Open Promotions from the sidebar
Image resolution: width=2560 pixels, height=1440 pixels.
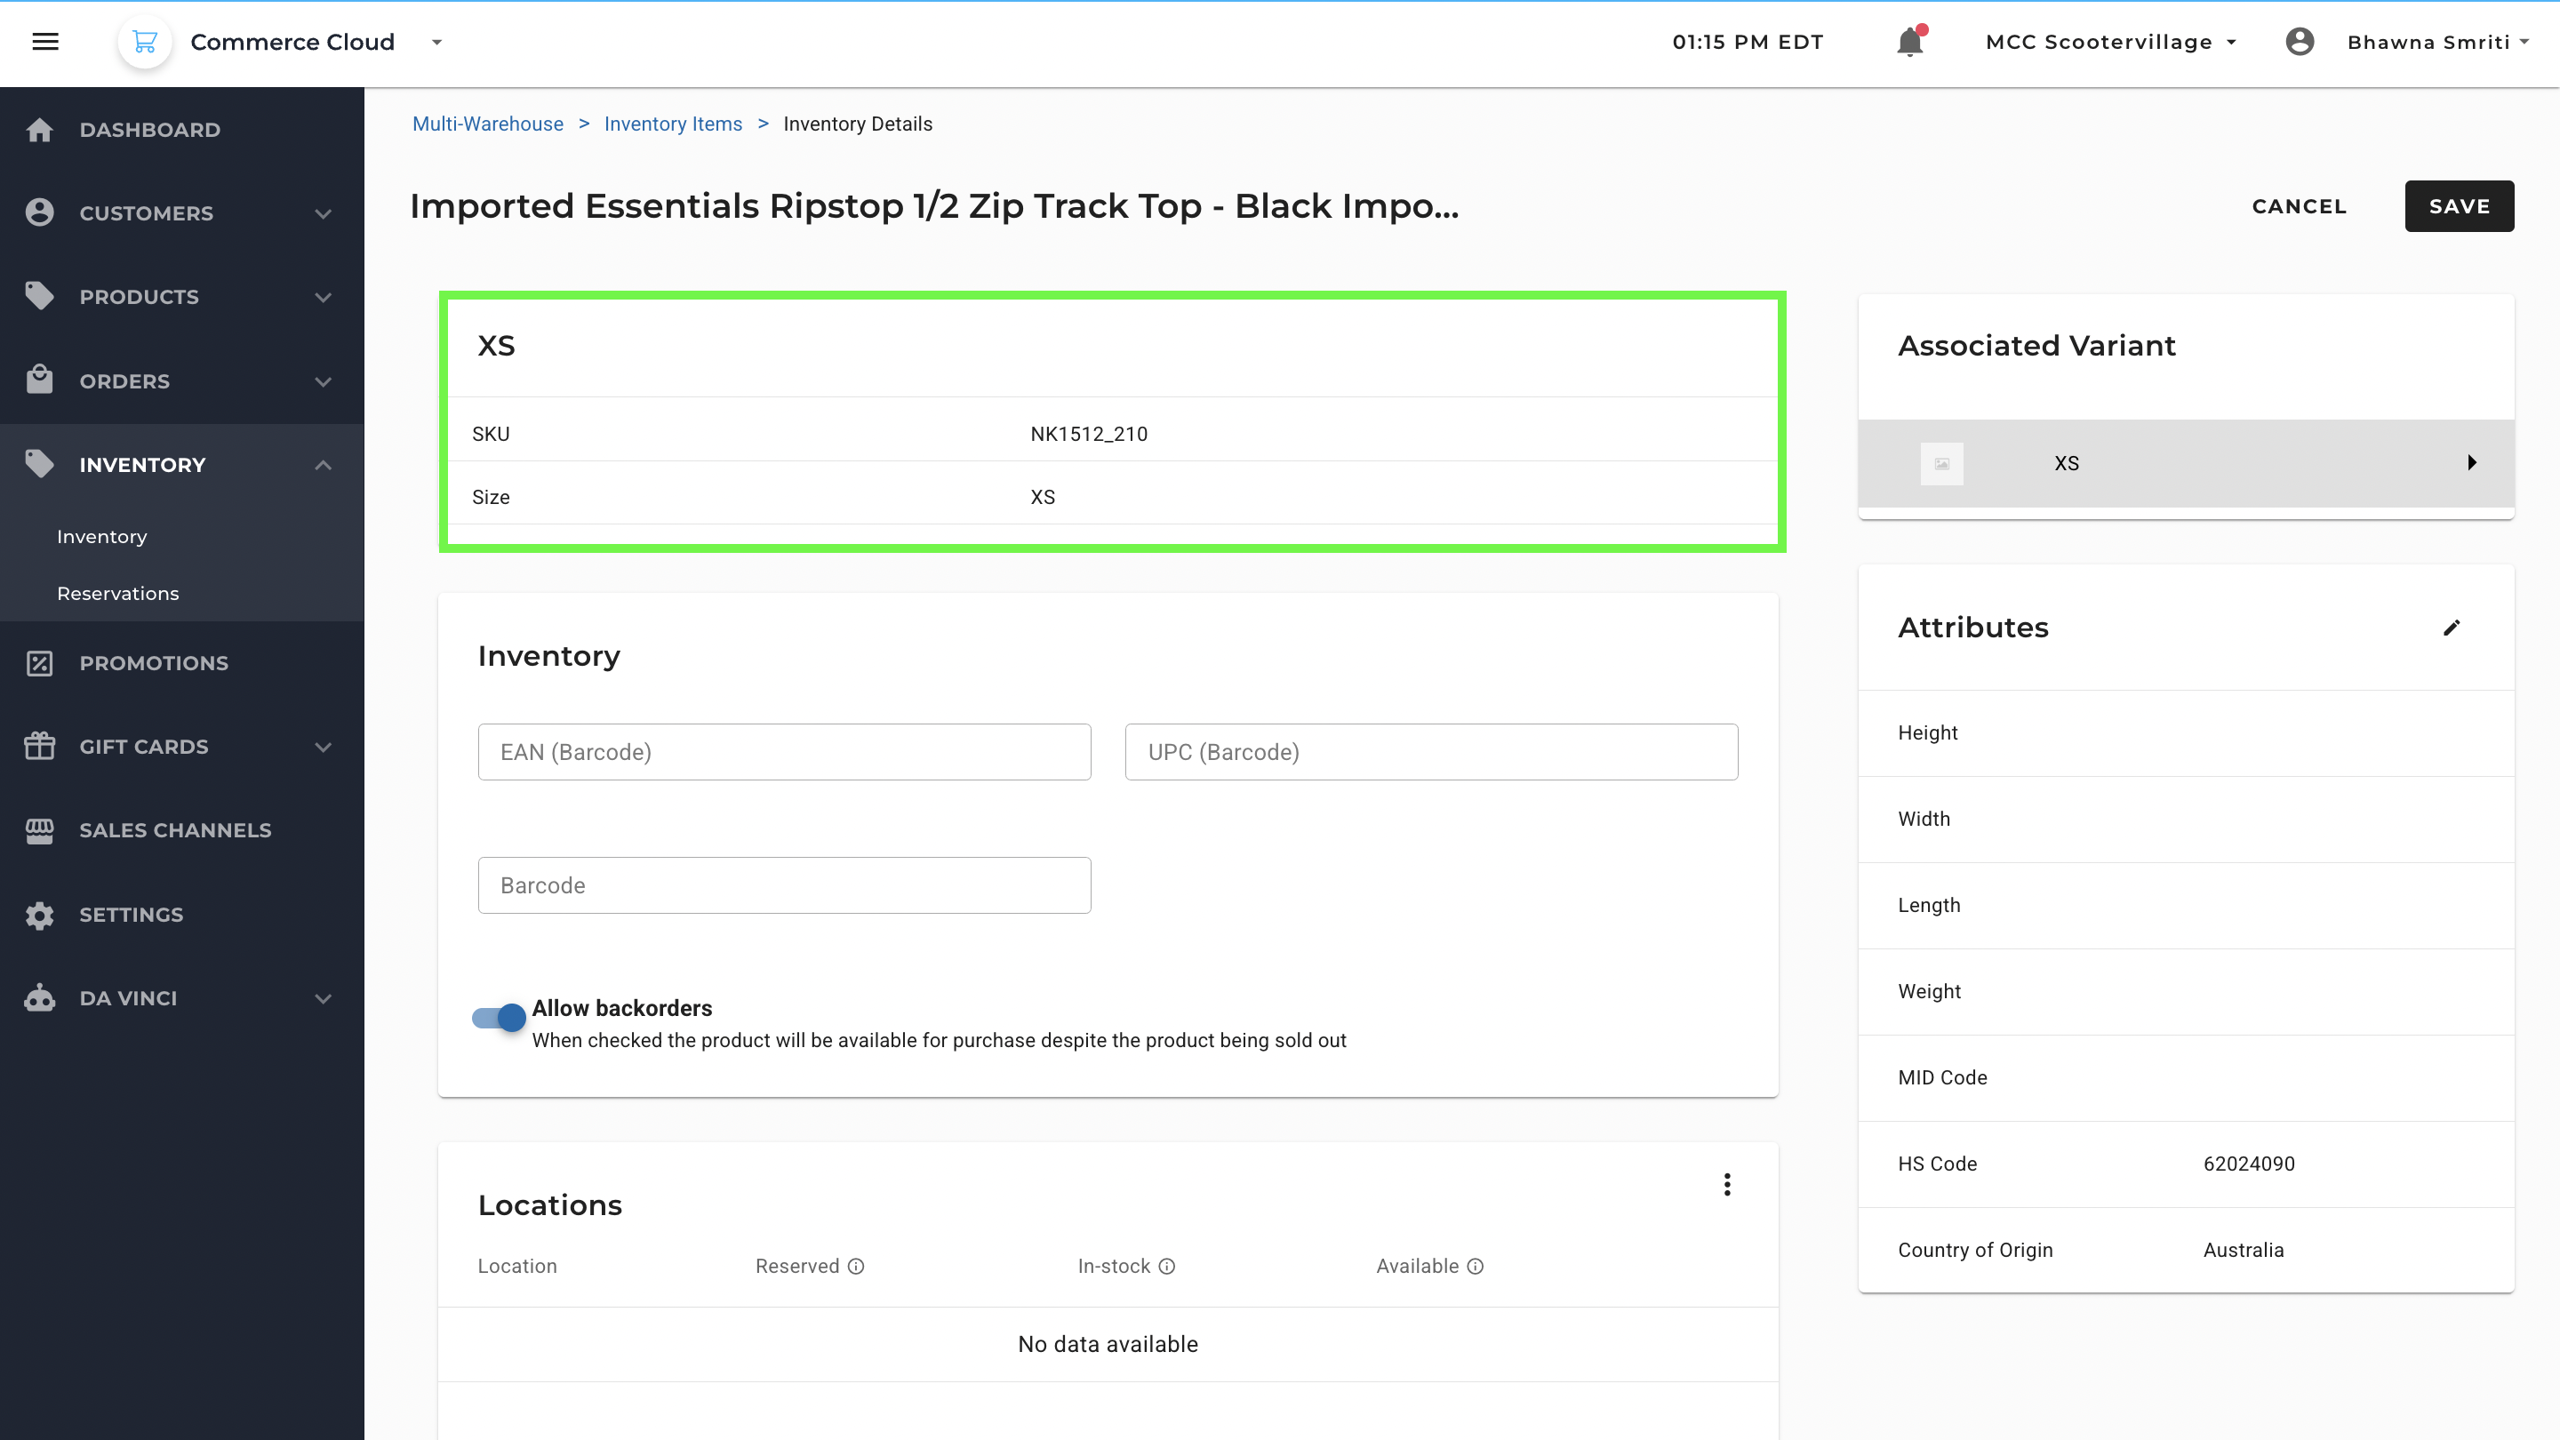[x=154, y=663]
